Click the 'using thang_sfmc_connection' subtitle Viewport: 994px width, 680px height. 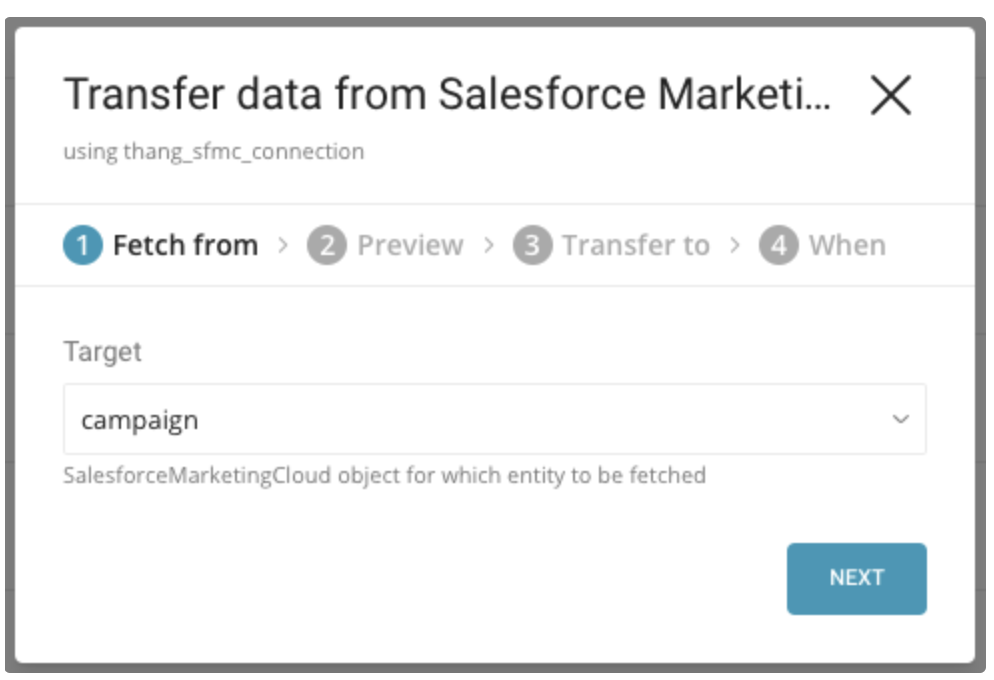(214, 152)
